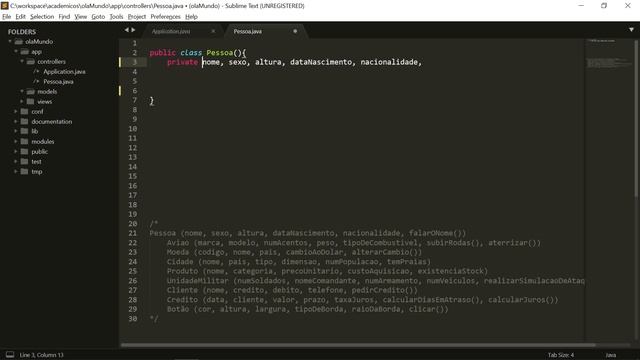The image size is (640, 360).
Task: Collapse the app folder
Action: click(16, 51)
